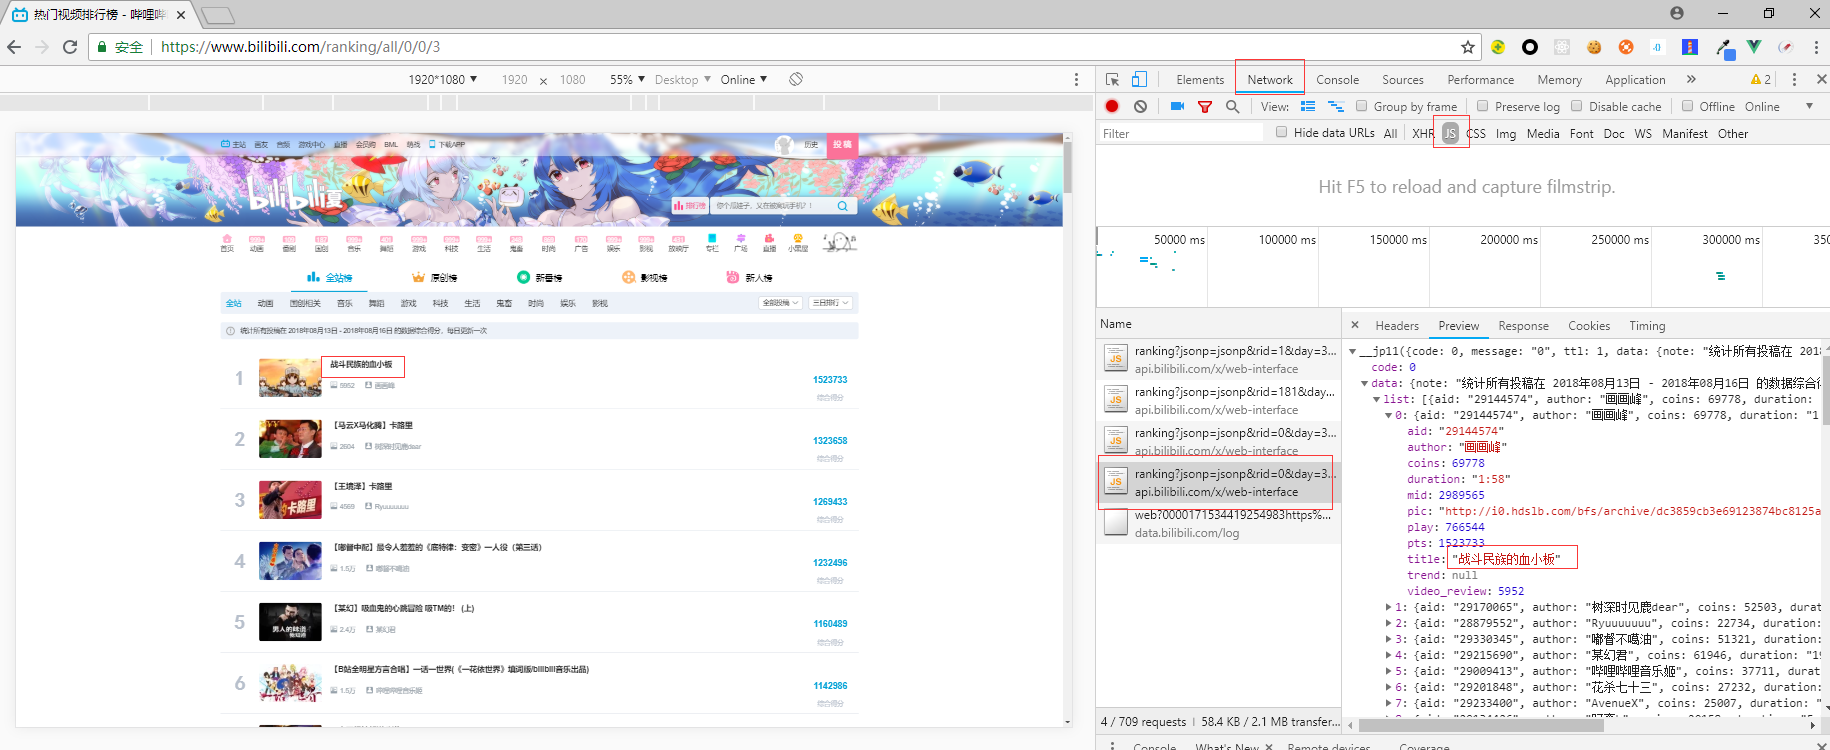The image size is (1830, 750).
Task: Select the ranking request with rid=181
Action: pyautogui.click(x=1219, y=401)
